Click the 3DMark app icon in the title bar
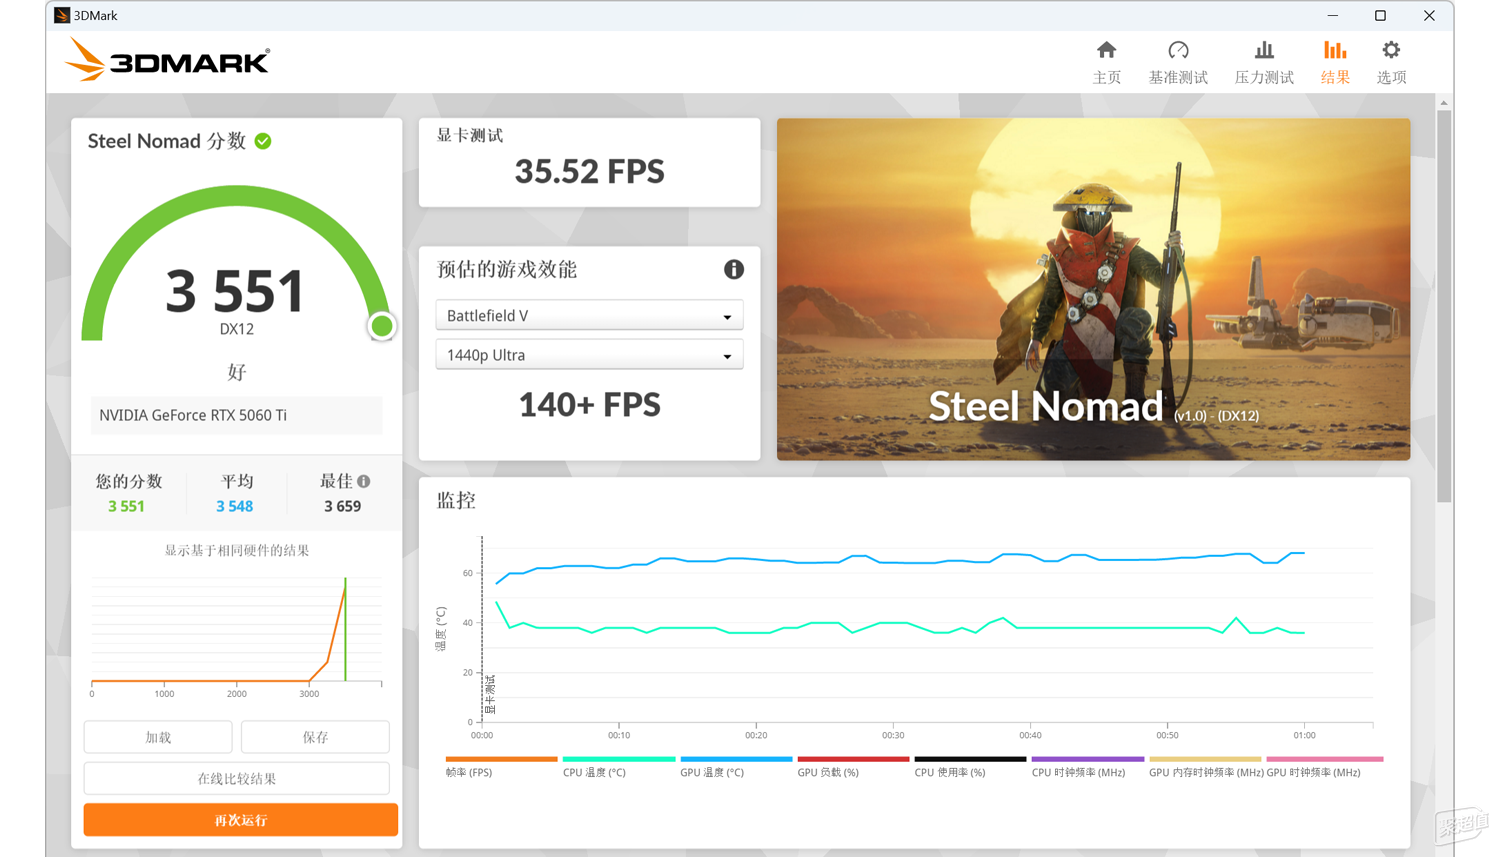The width and height of the screenshot is (1500, 857). pos(62,15)
